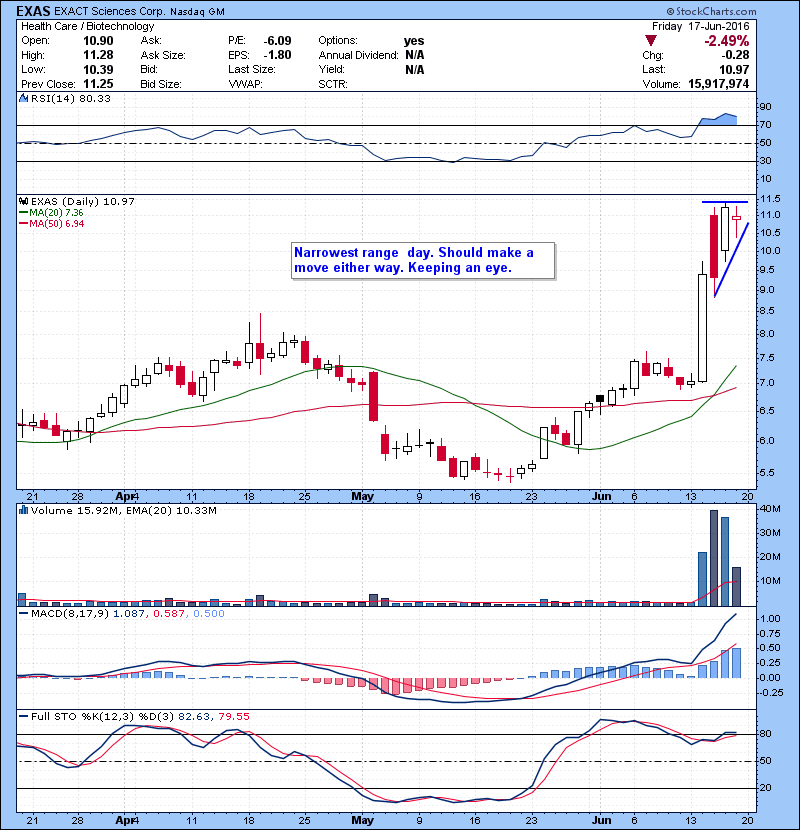Click 'Health Care / Biotechnology' sector label
800x830 pixels.
pyautogui.click(x=87, y=26)
